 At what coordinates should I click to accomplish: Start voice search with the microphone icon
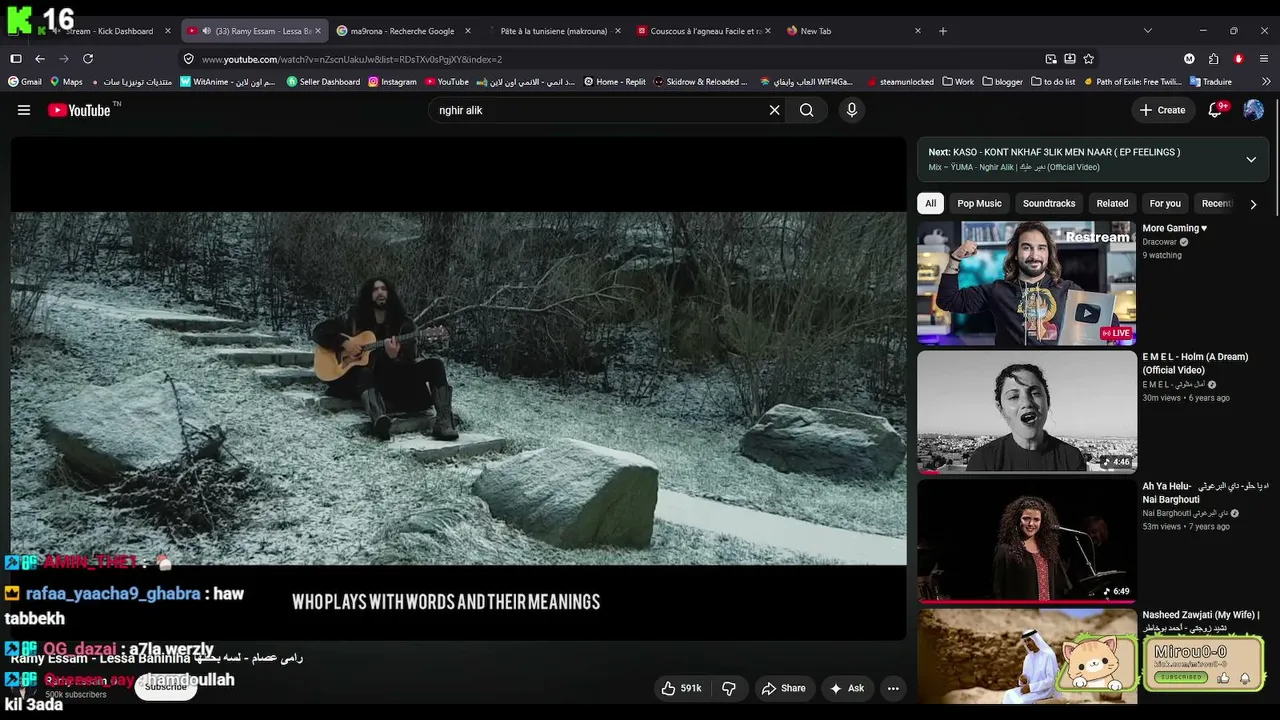point(852,110)
